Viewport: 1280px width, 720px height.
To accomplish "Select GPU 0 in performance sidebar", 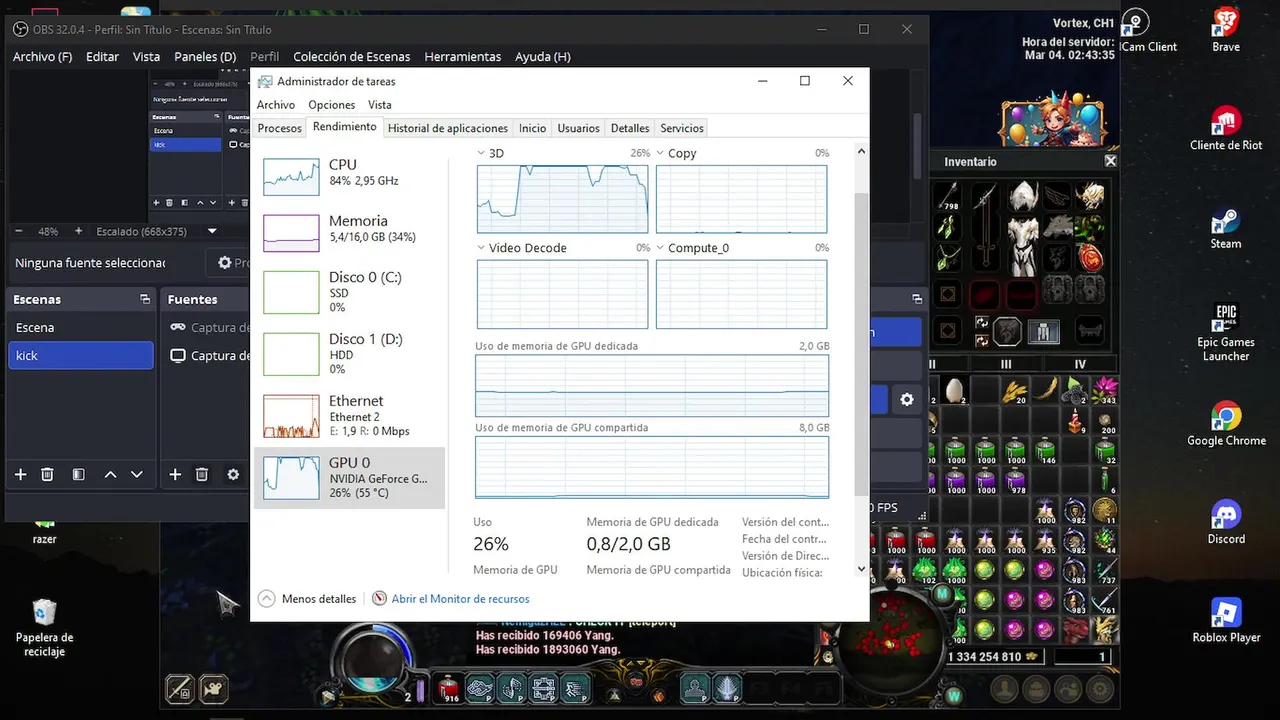I will (349, 477).
